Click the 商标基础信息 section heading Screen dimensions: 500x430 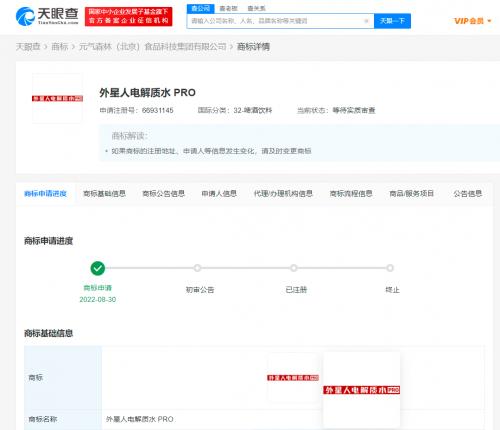pos(48,333)
